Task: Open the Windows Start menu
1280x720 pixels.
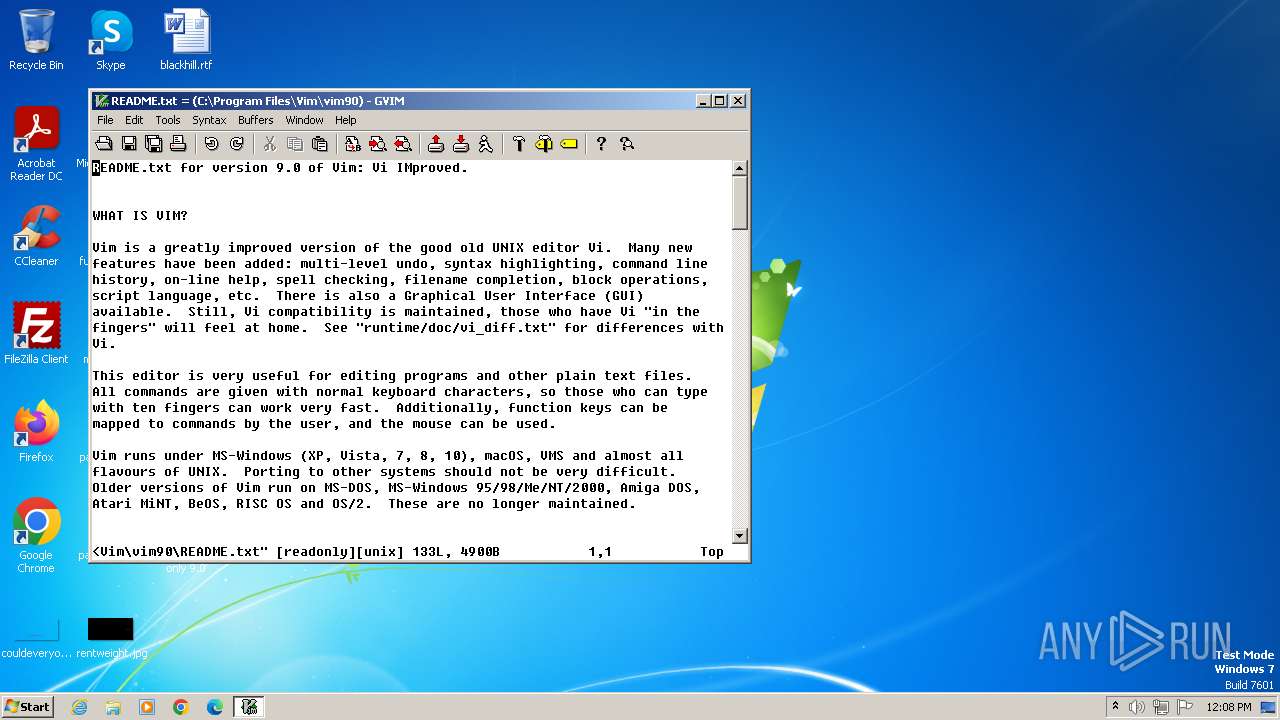Action: pyautogui.click(x=28, y=707)
